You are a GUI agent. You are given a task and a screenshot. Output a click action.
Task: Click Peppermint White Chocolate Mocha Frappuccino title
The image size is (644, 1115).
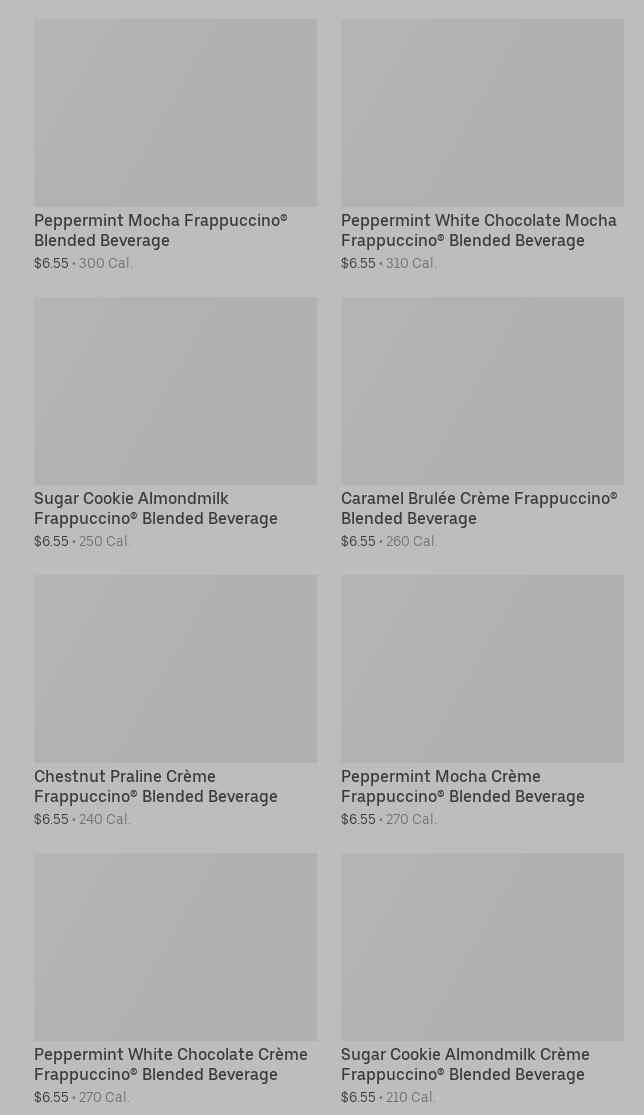(478, 230)
